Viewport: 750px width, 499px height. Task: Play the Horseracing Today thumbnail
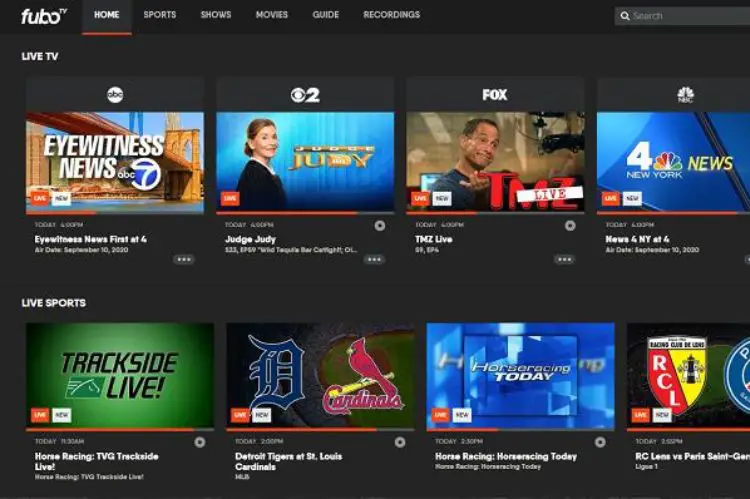520,375
